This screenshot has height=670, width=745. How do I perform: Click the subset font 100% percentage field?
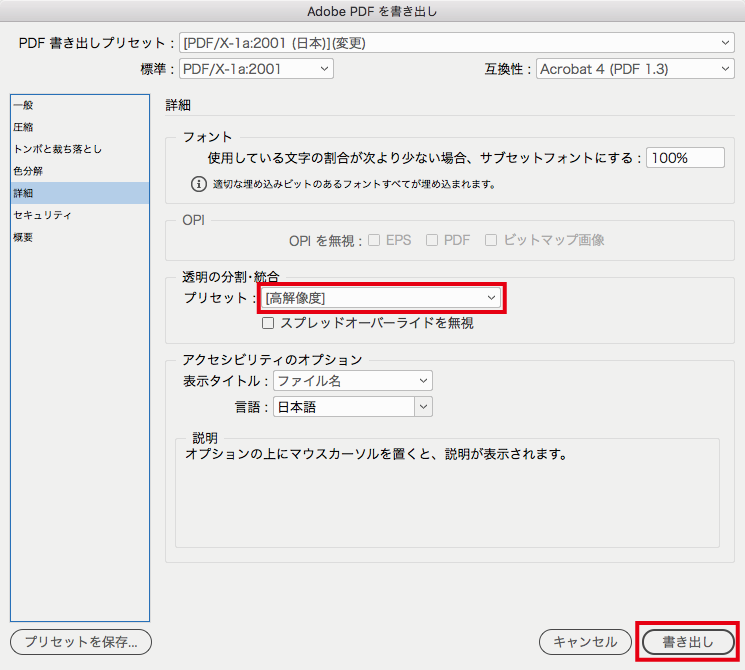[x=685, y=158]
